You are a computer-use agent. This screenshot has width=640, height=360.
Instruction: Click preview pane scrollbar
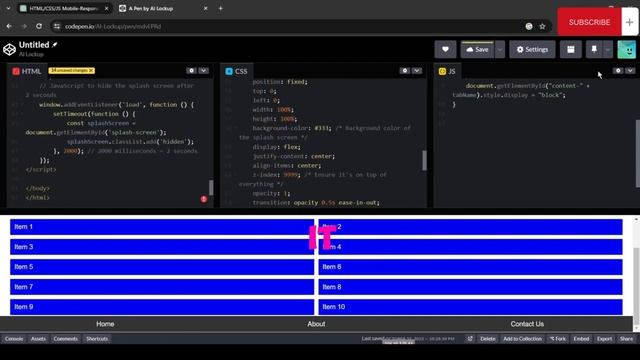point(636,286)
